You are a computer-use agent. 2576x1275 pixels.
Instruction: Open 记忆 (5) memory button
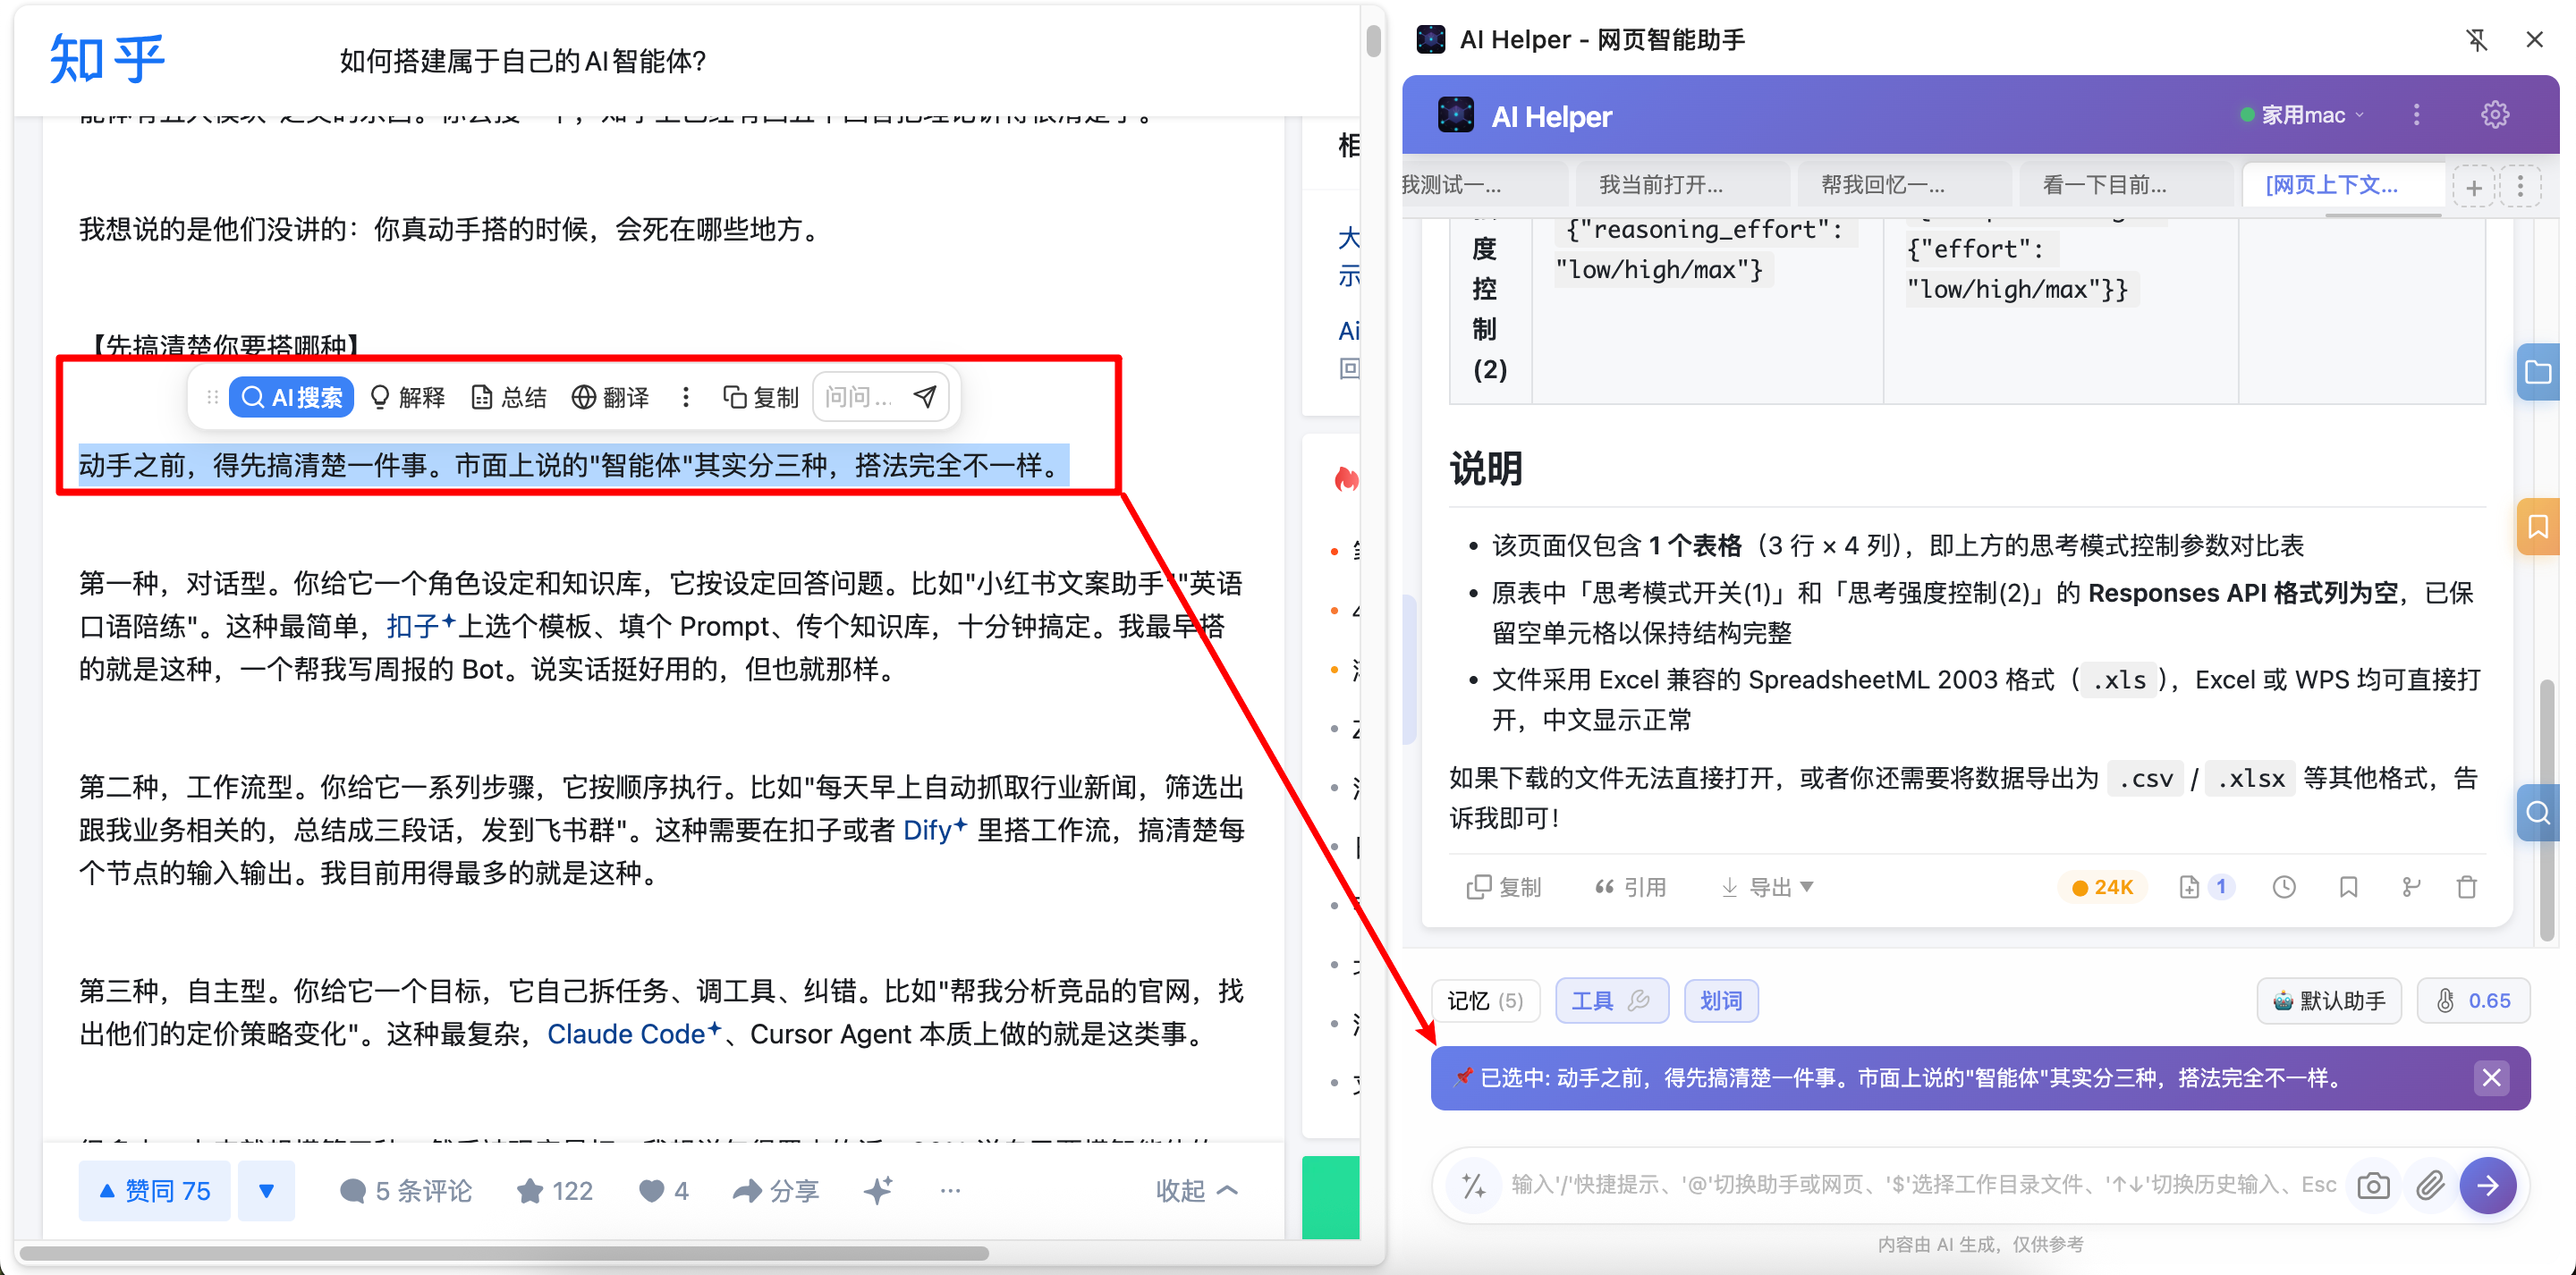[x=1485, y=1001]
